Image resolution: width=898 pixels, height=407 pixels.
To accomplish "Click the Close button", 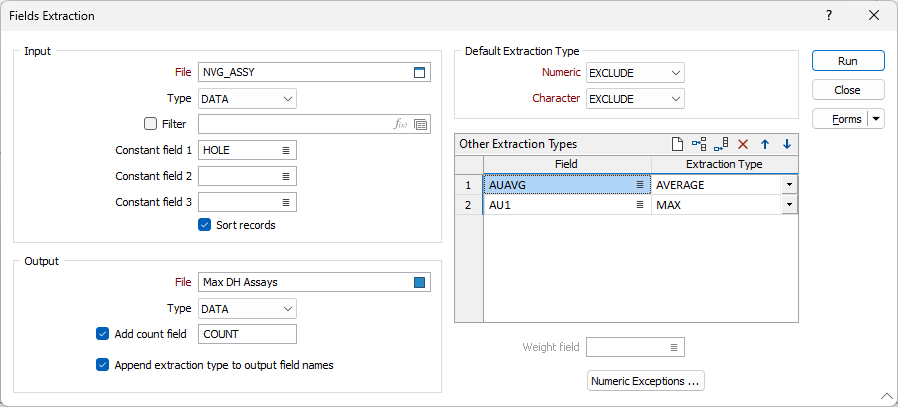I will coord(848,90).
